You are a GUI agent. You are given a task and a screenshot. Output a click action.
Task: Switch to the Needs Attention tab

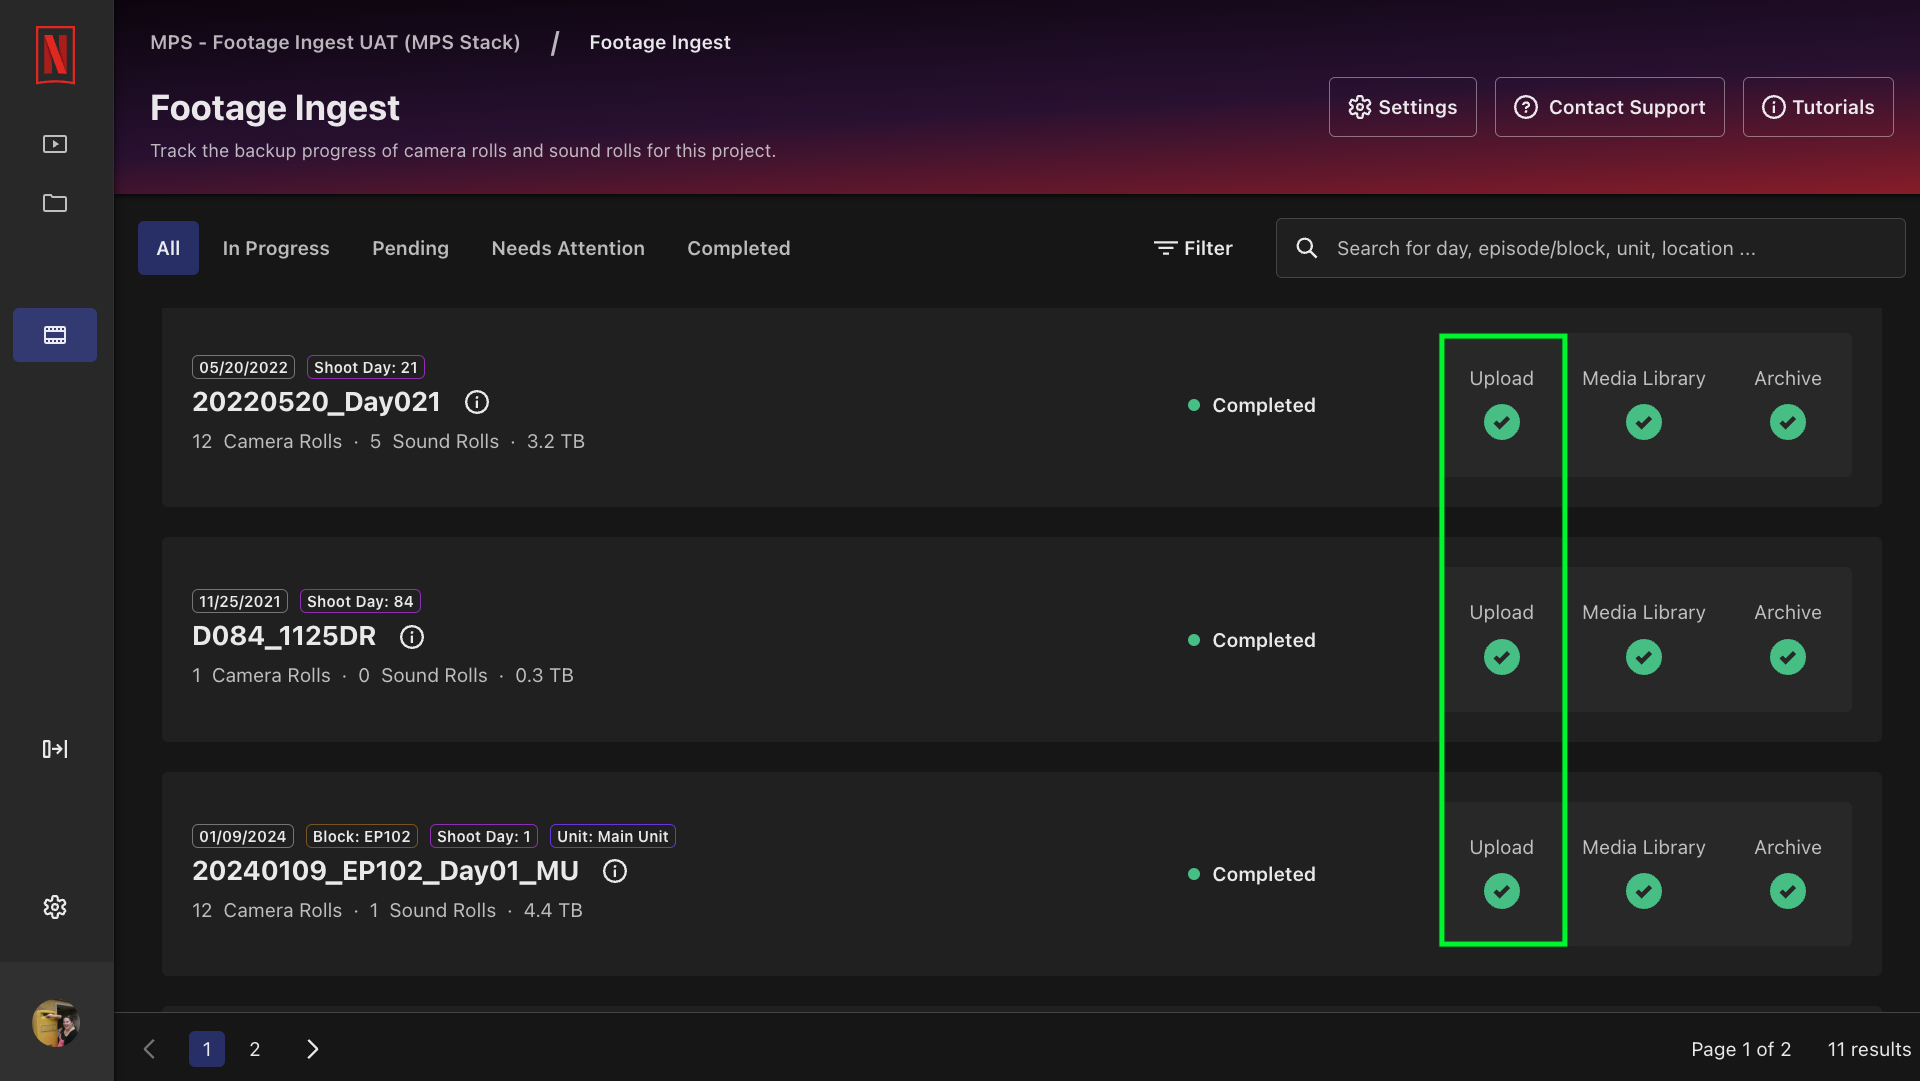pos(568,248)
